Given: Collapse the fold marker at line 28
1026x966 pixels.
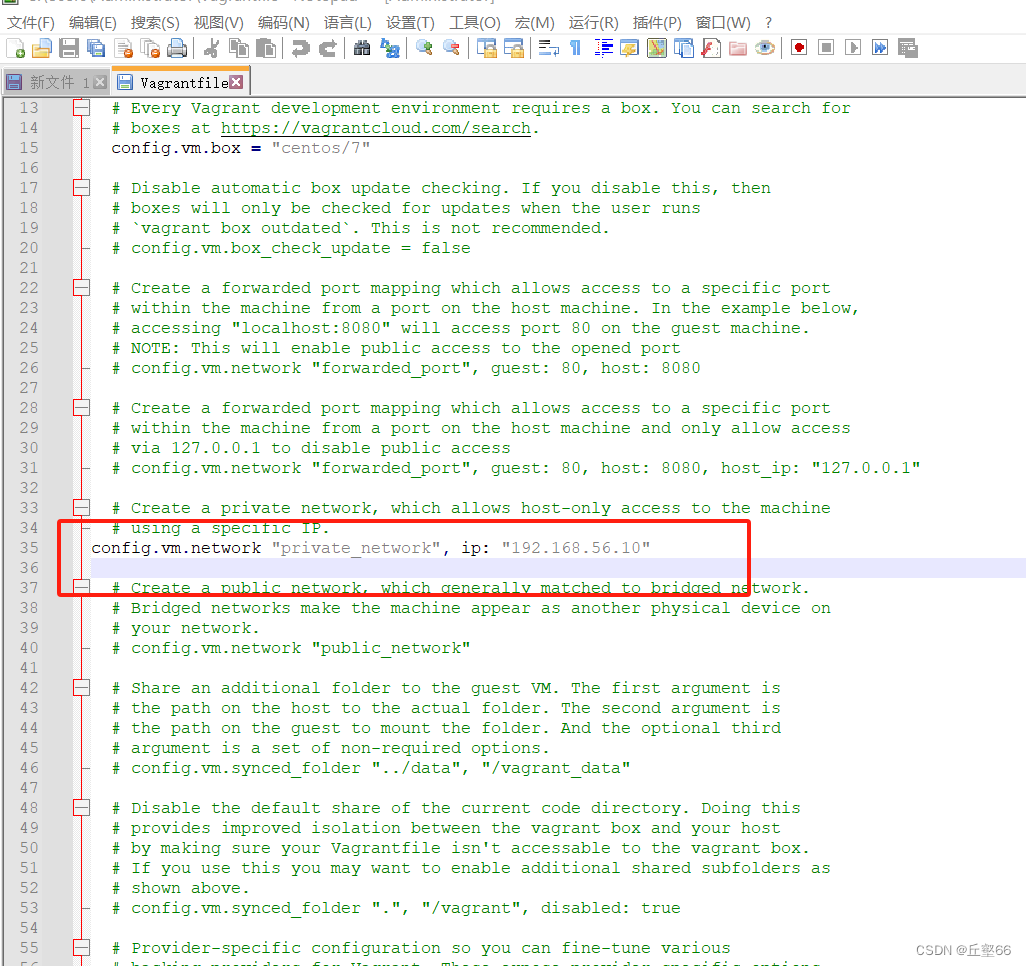Looking at the screenshot, I should 81,408.
